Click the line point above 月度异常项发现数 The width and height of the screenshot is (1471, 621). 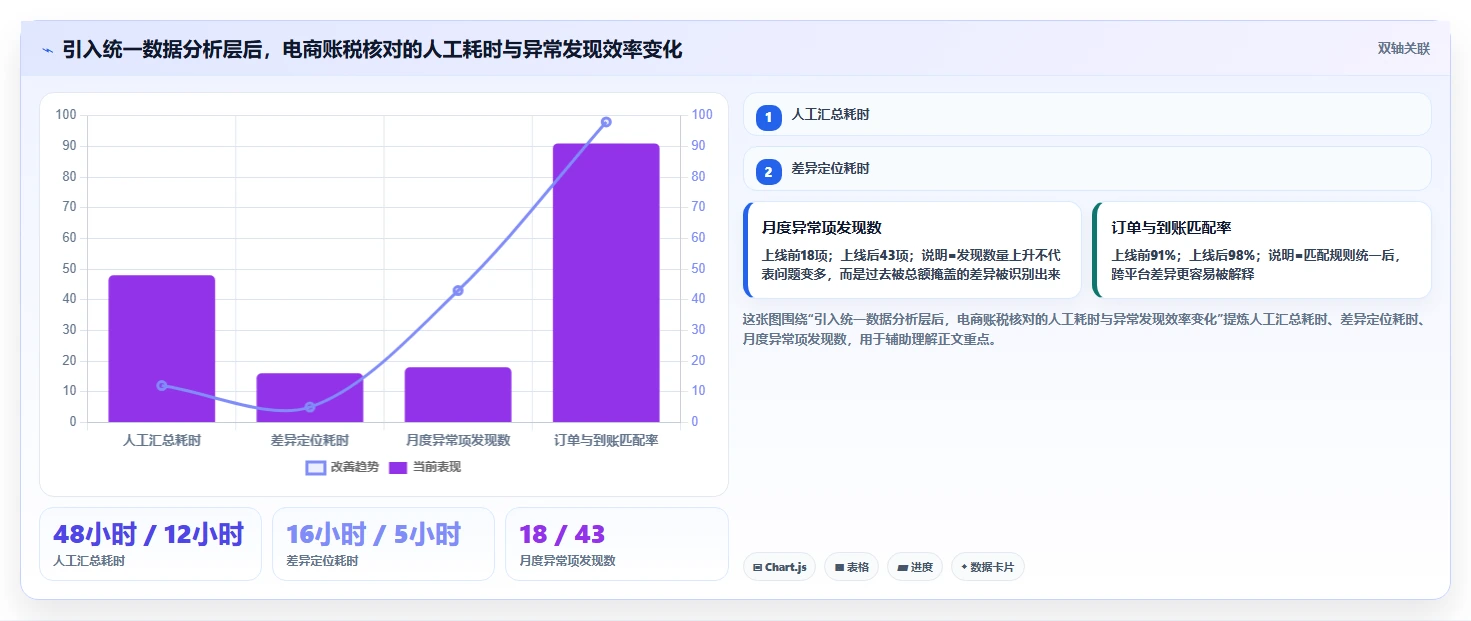tap(458, 290)
